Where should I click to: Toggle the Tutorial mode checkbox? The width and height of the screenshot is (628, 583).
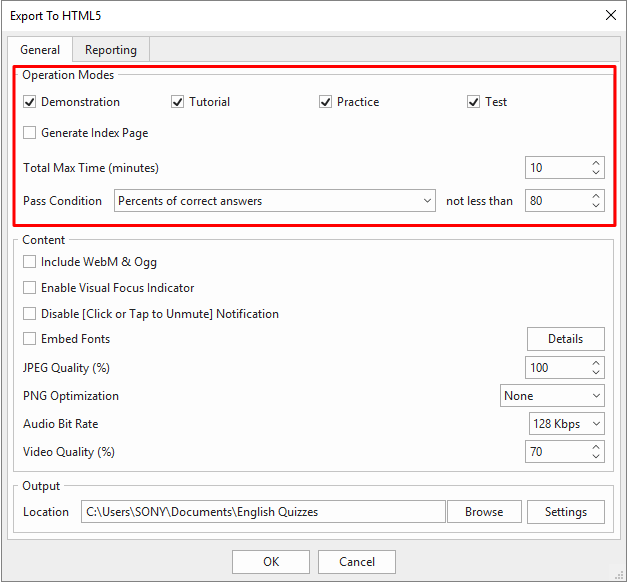178,102
